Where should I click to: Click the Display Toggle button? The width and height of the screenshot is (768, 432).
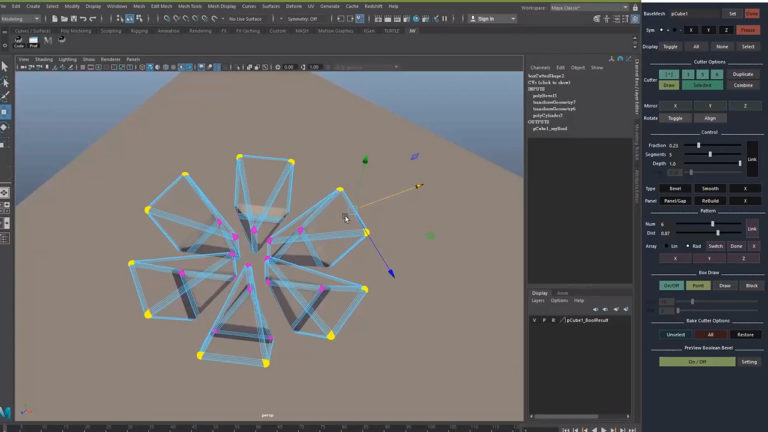[x=670, y=47]
